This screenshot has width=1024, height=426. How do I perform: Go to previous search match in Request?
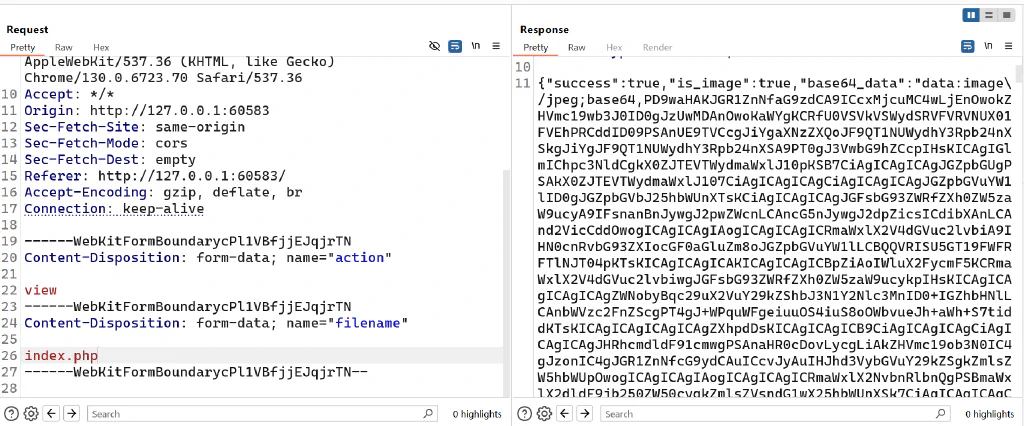pos(52,414)
